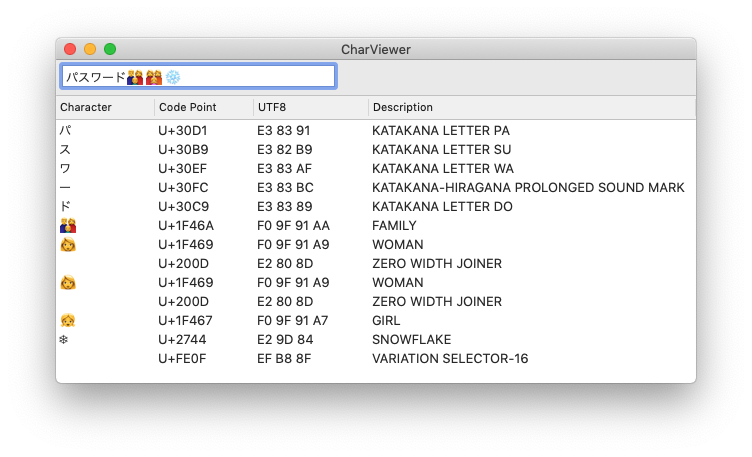
Task: Click UTF8 value E3 83 AF
Action: (284, 168)
